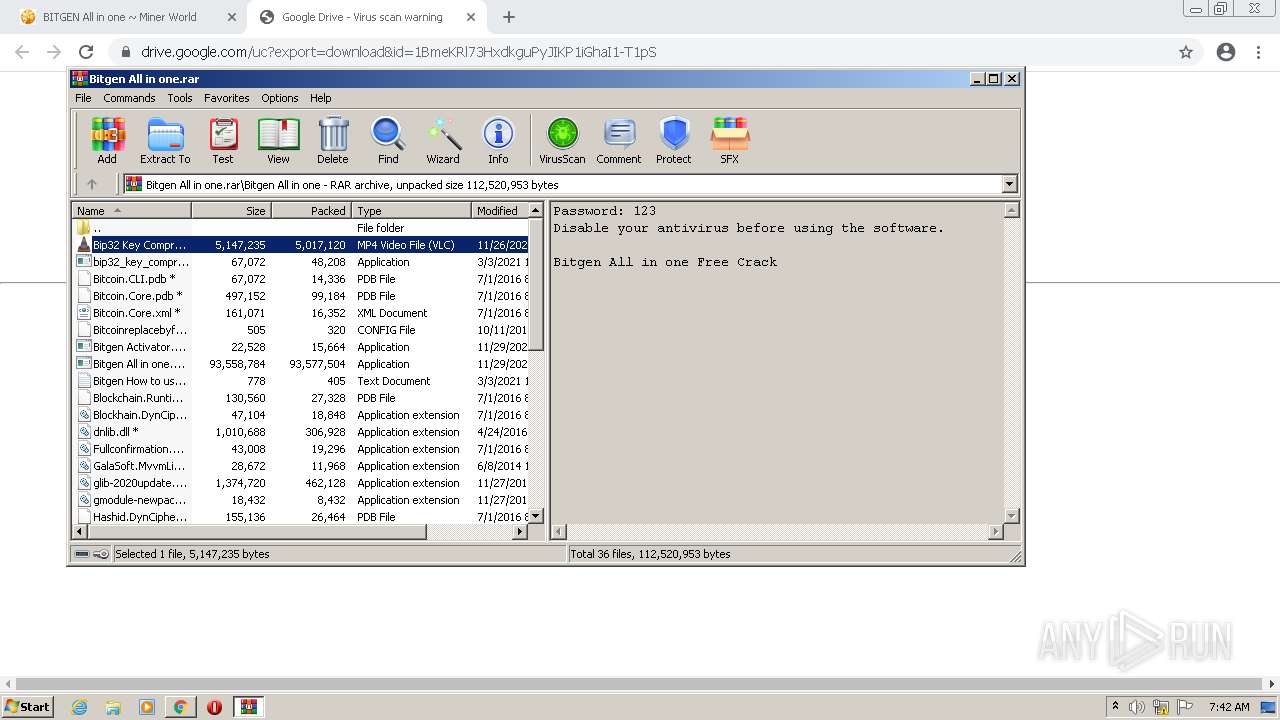Screen dimensions: 1280x720
Task: Open the Wizard wand icon
Action: [x=443, y=140]
